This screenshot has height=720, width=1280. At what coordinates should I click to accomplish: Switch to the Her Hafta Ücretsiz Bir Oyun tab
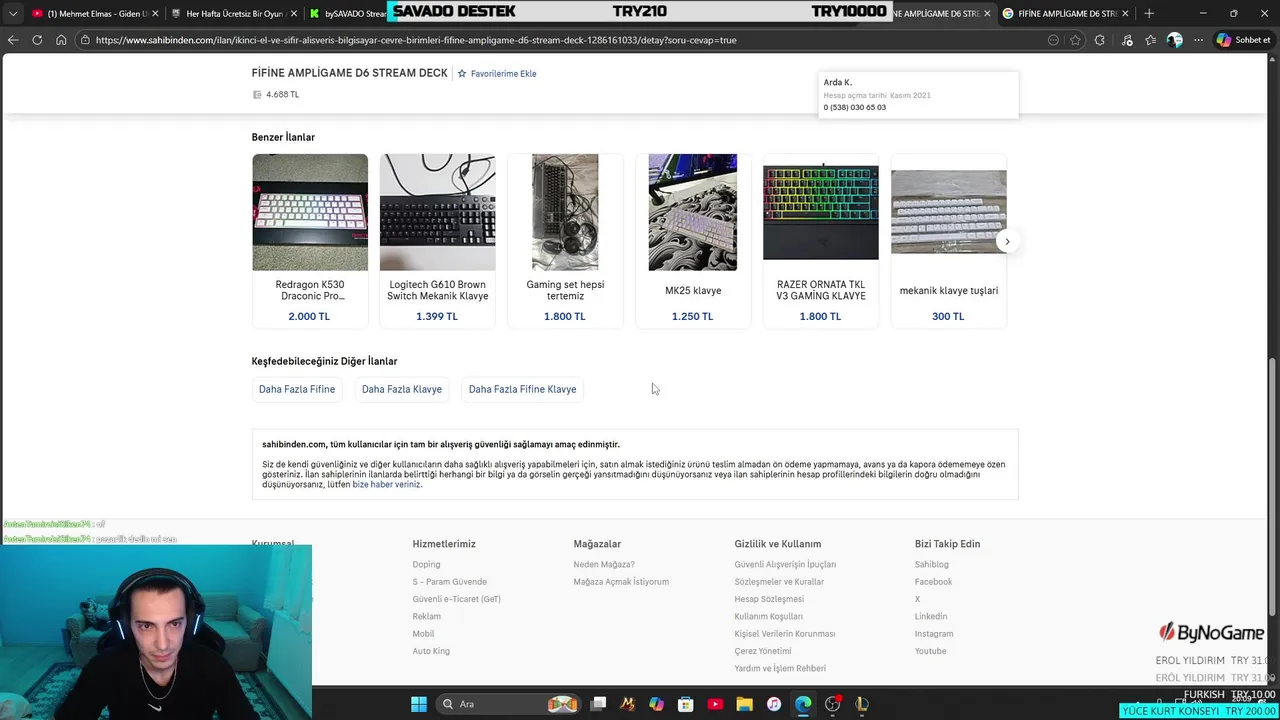click(234, 13)
